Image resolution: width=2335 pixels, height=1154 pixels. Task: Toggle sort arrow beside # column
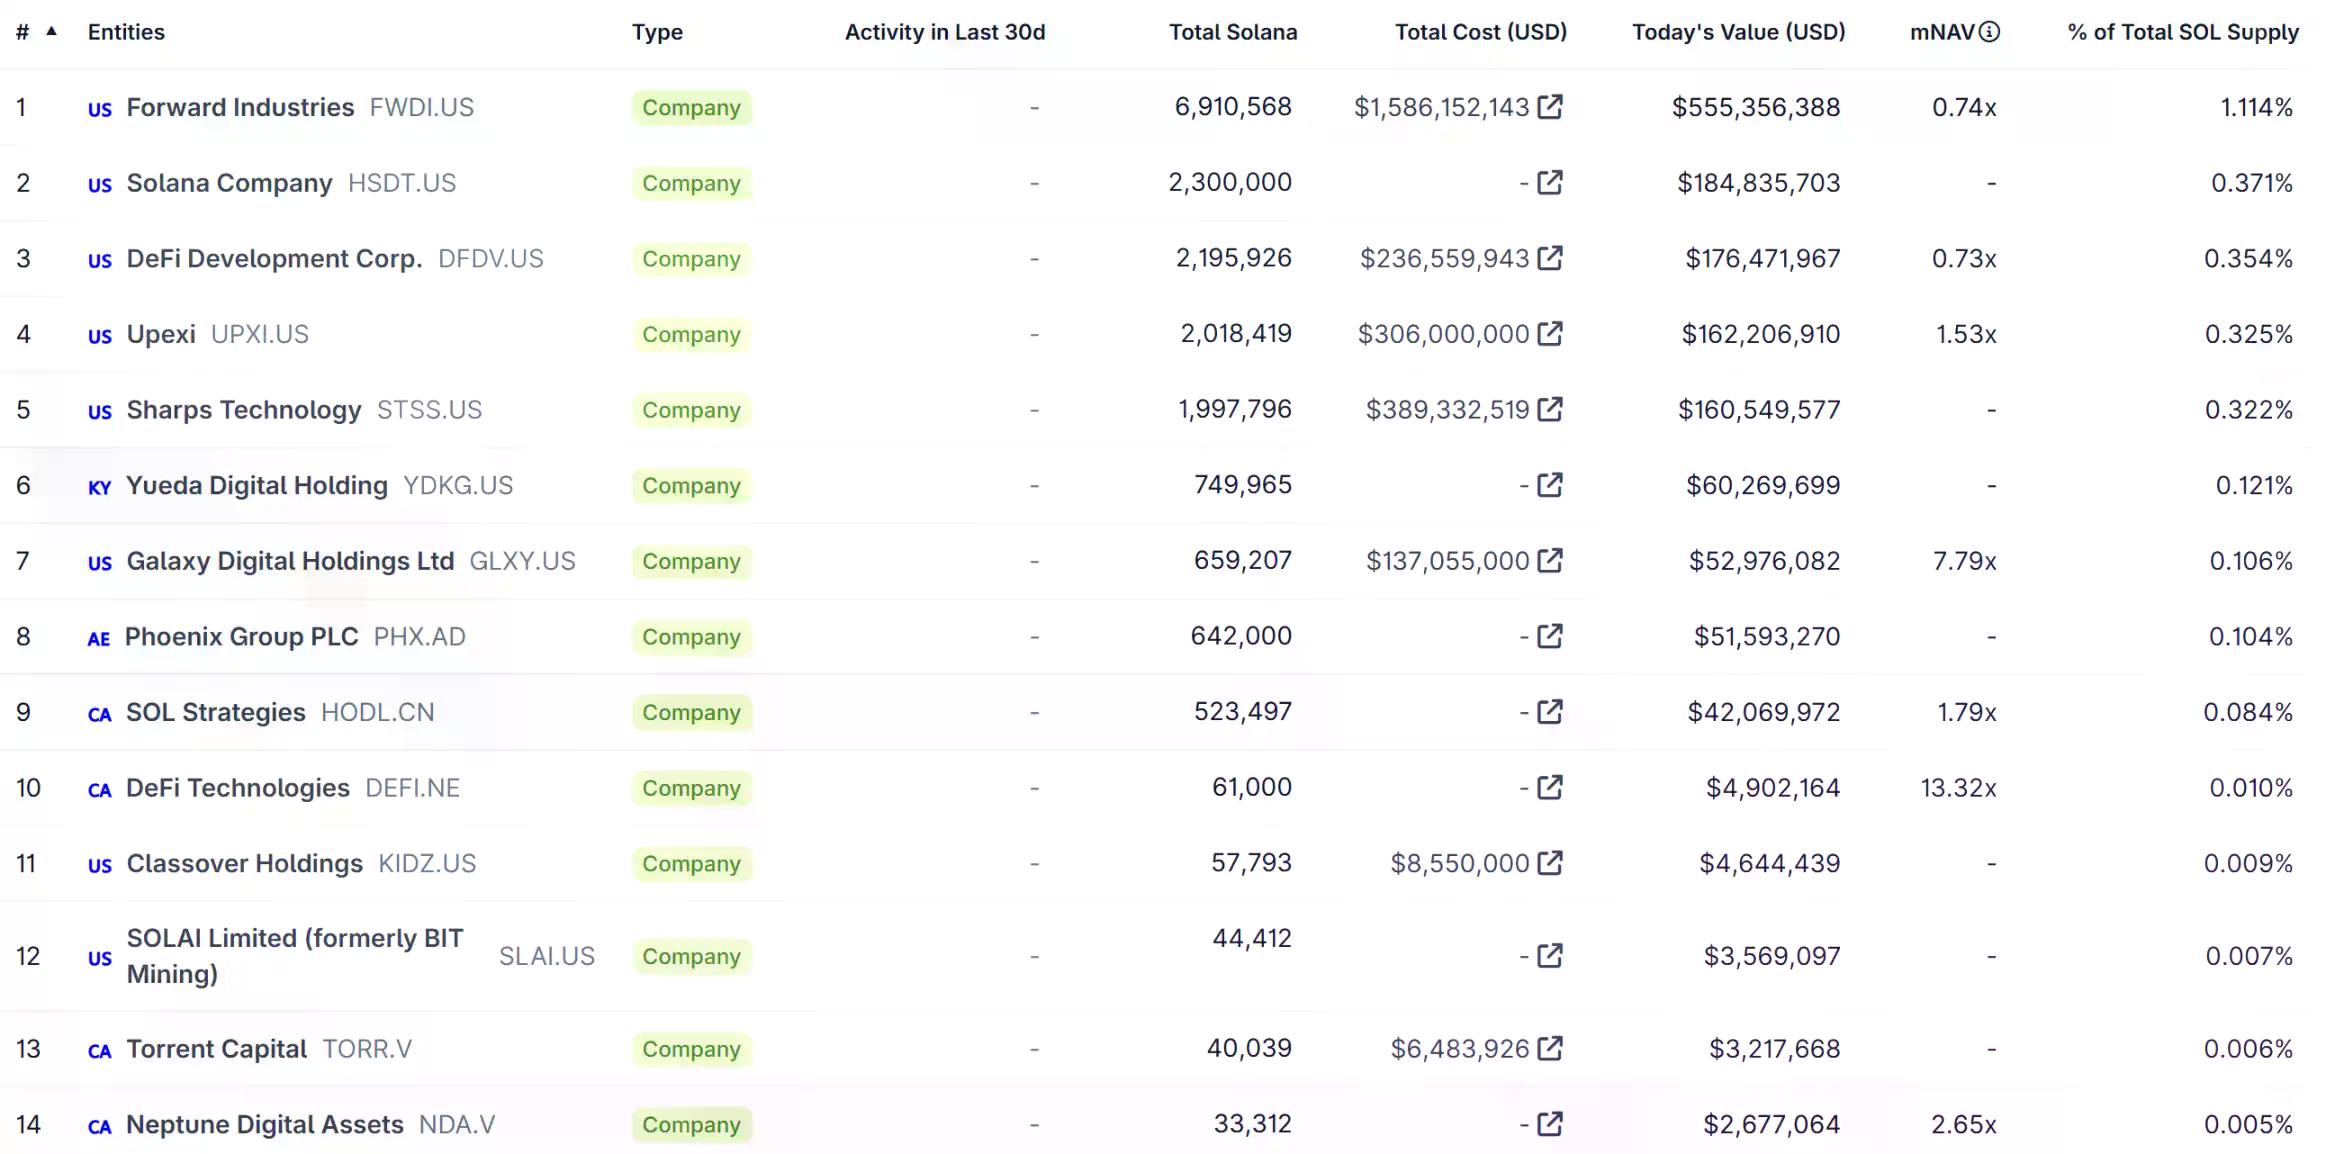[51, 32]
